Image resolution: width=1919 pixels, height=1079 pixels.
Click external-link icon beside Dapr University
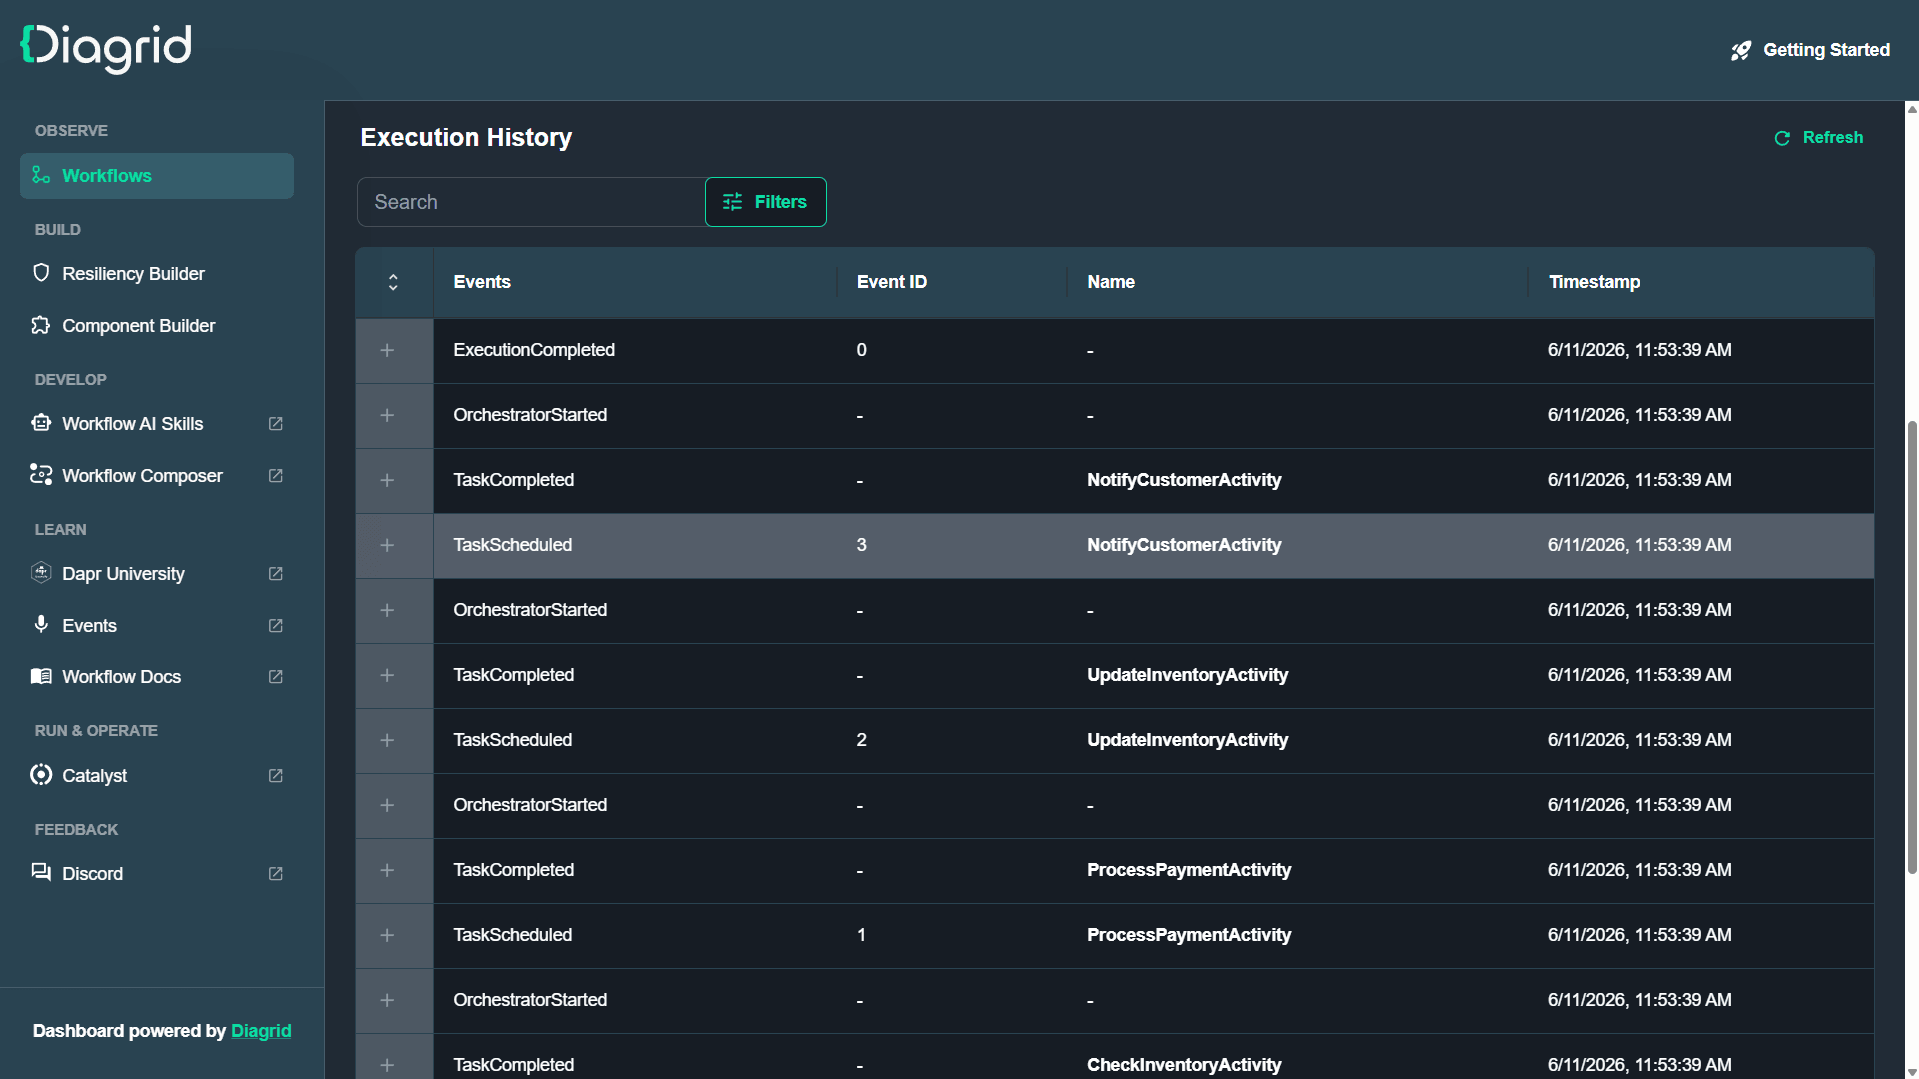tap(276, 574)
